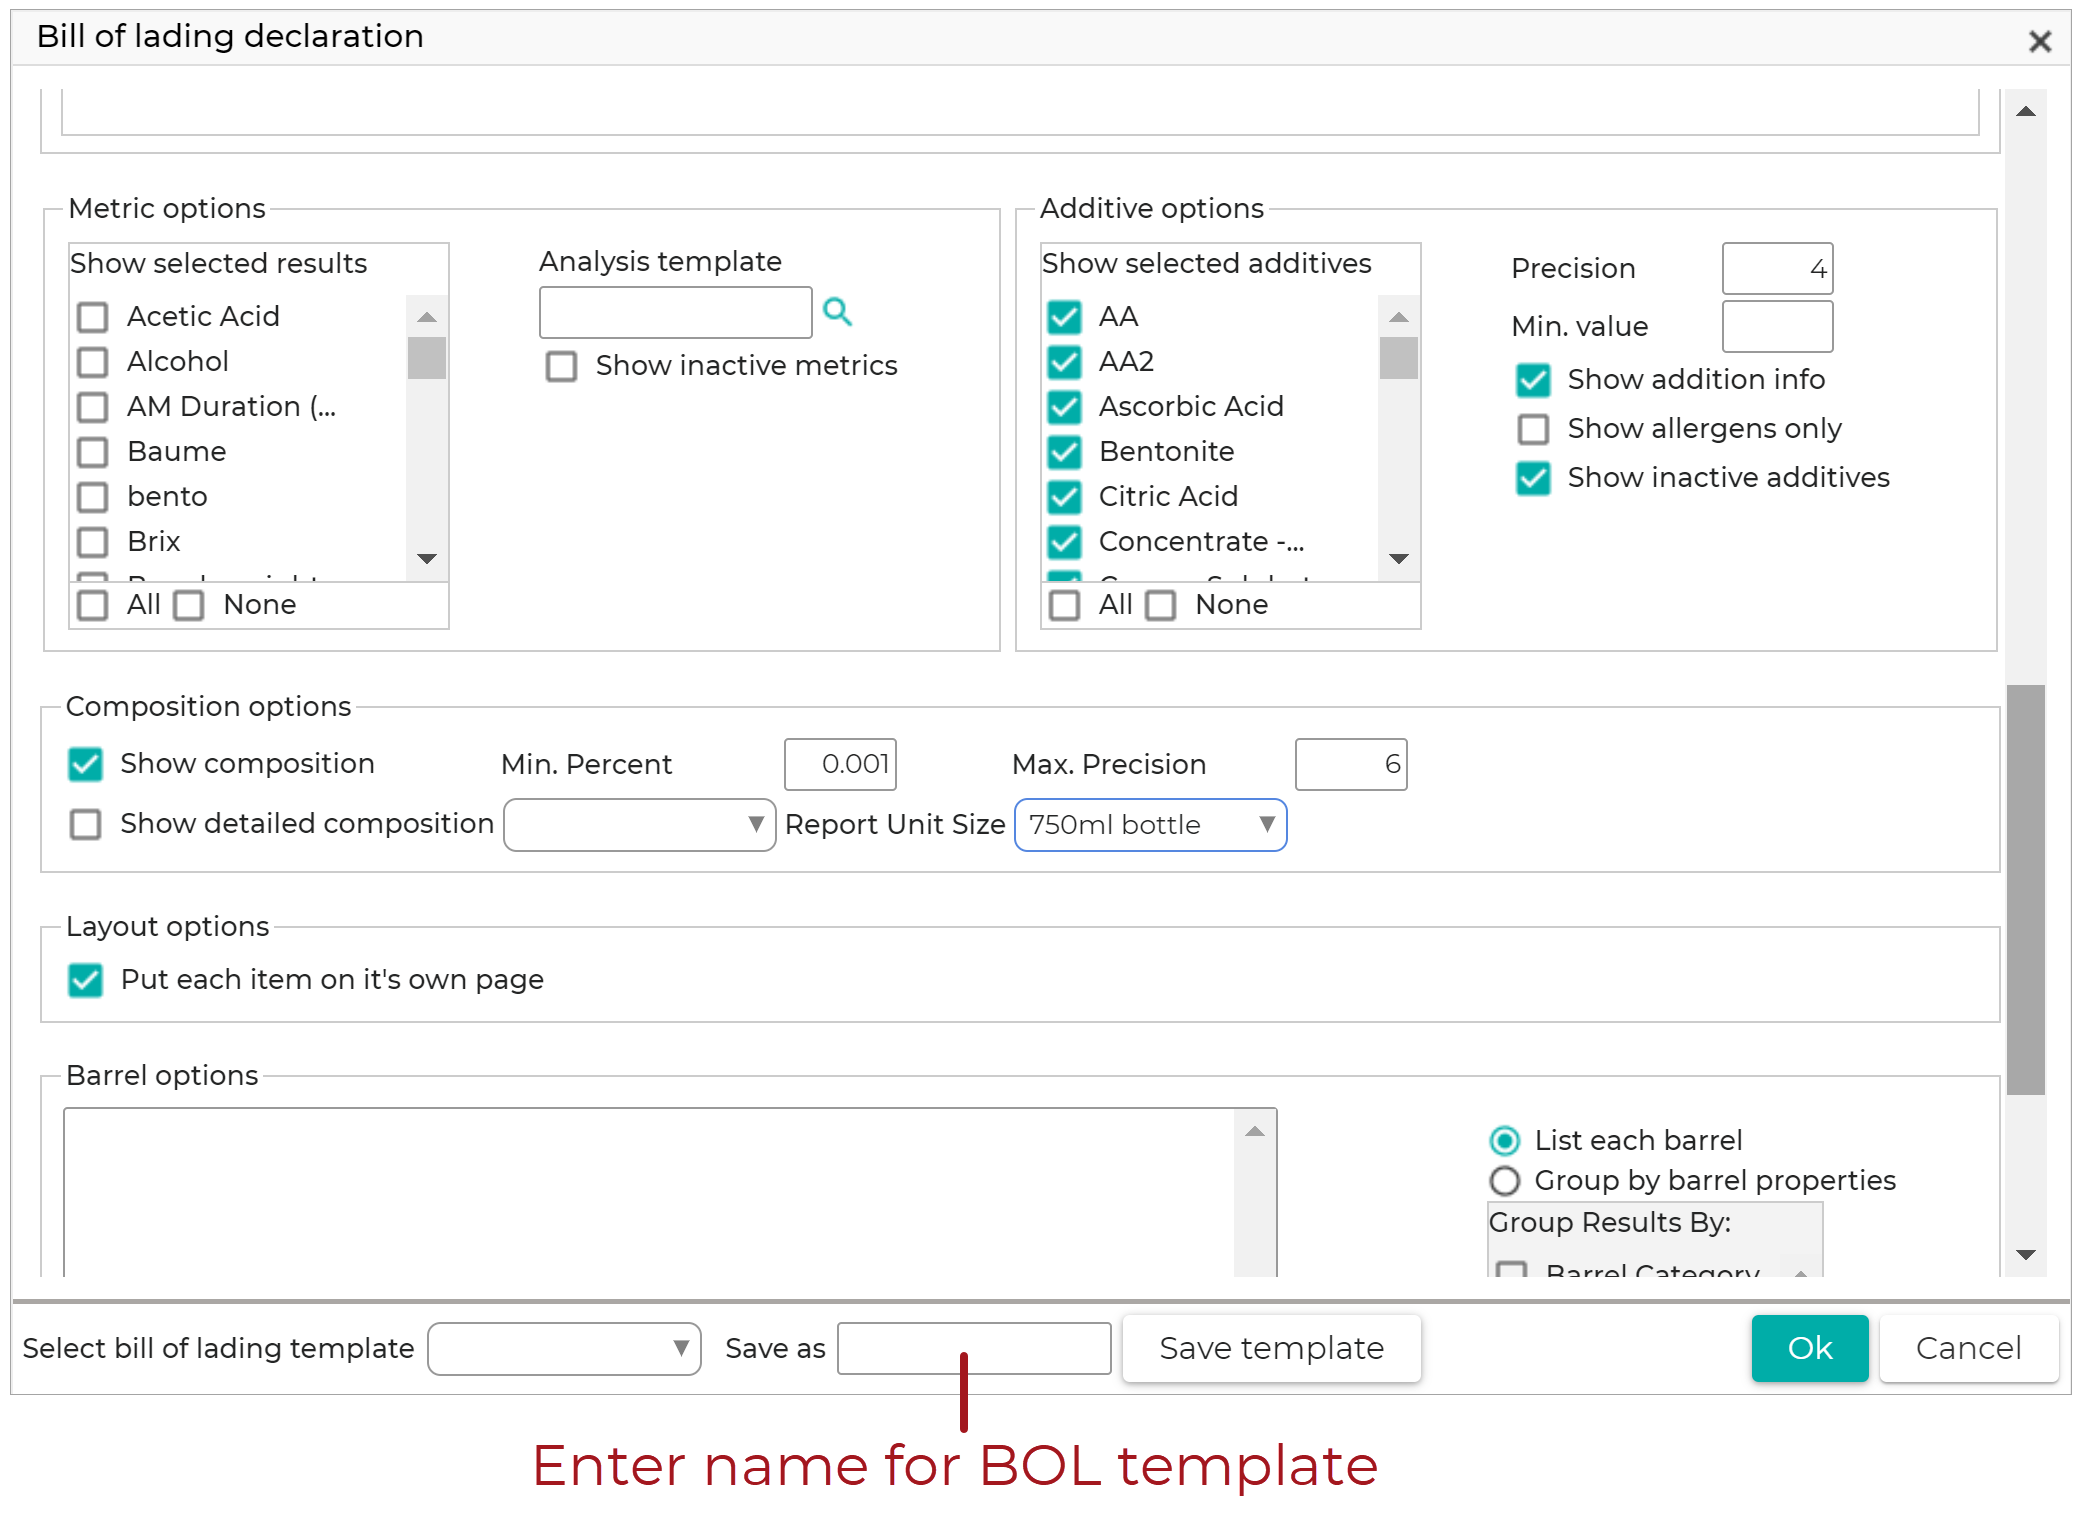The width and height of the screenshot is (2085, 1529).
Task: Enable Show detailed composition
Action: [86, 824]
